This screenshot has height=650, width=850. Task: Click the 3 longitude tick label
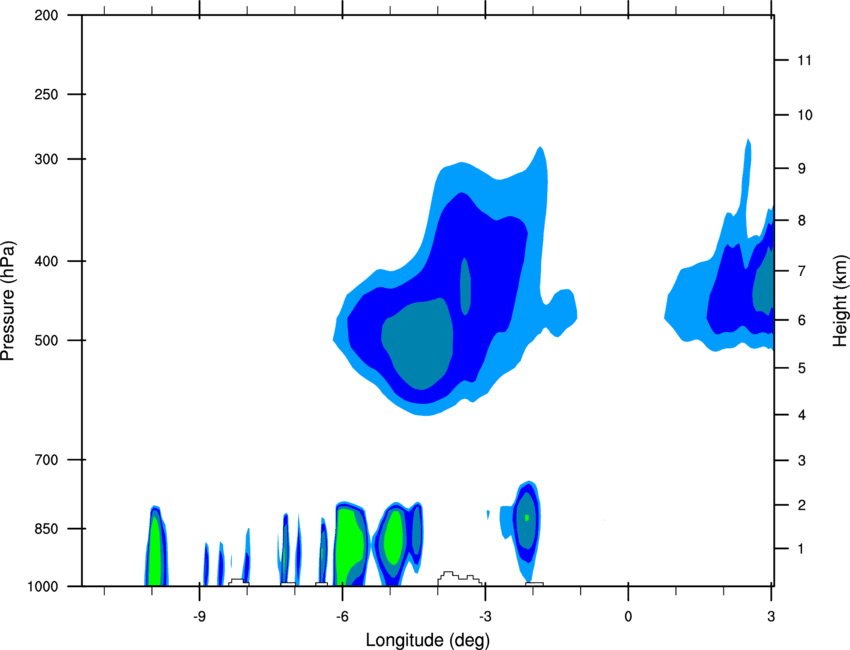[x=771, y=617]
